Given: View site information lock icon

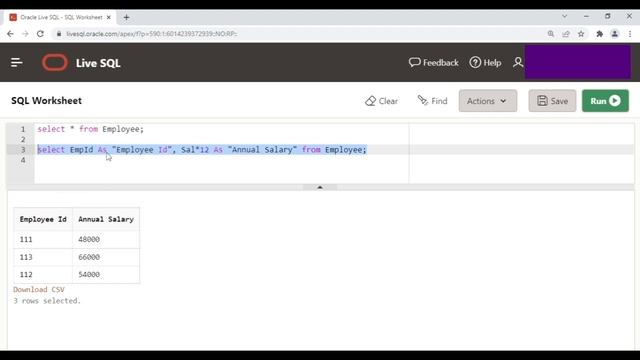Looking at the screenshot, I should click(59, 34).
